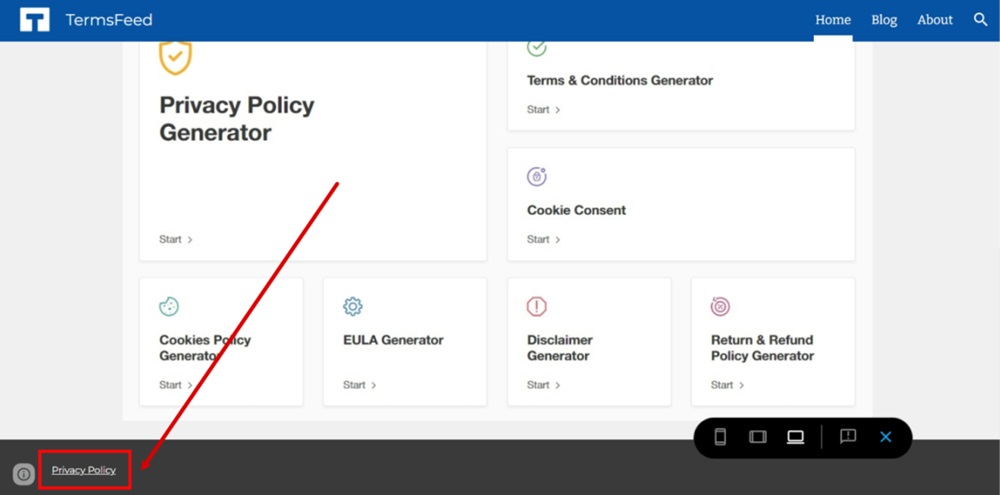Click the Return & Refund icon
This screenshot has height=495, width=1000.
pyautogui.click(x=721, y=306)
